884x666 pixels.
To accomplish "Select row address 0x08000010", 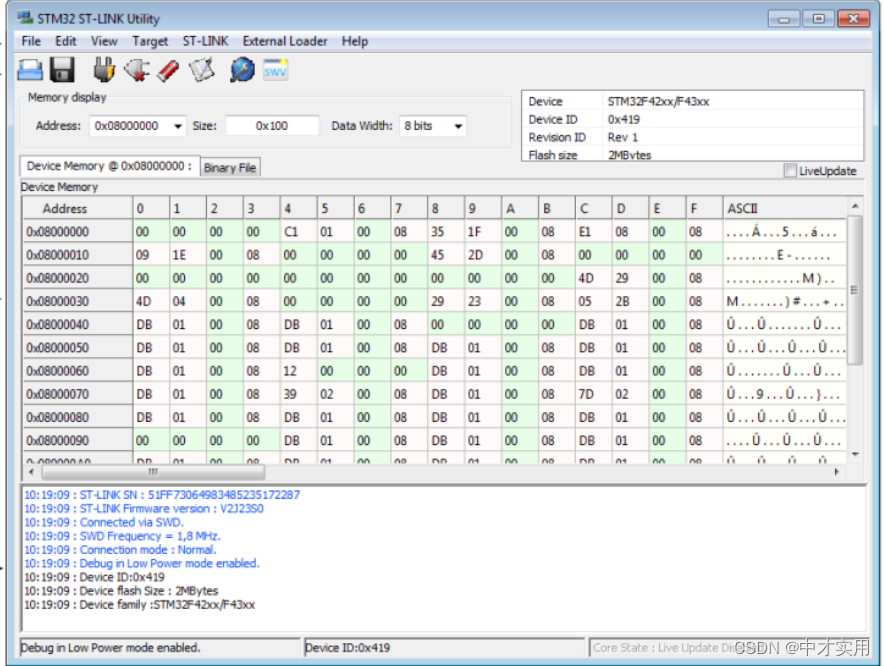I will (77, 255).
